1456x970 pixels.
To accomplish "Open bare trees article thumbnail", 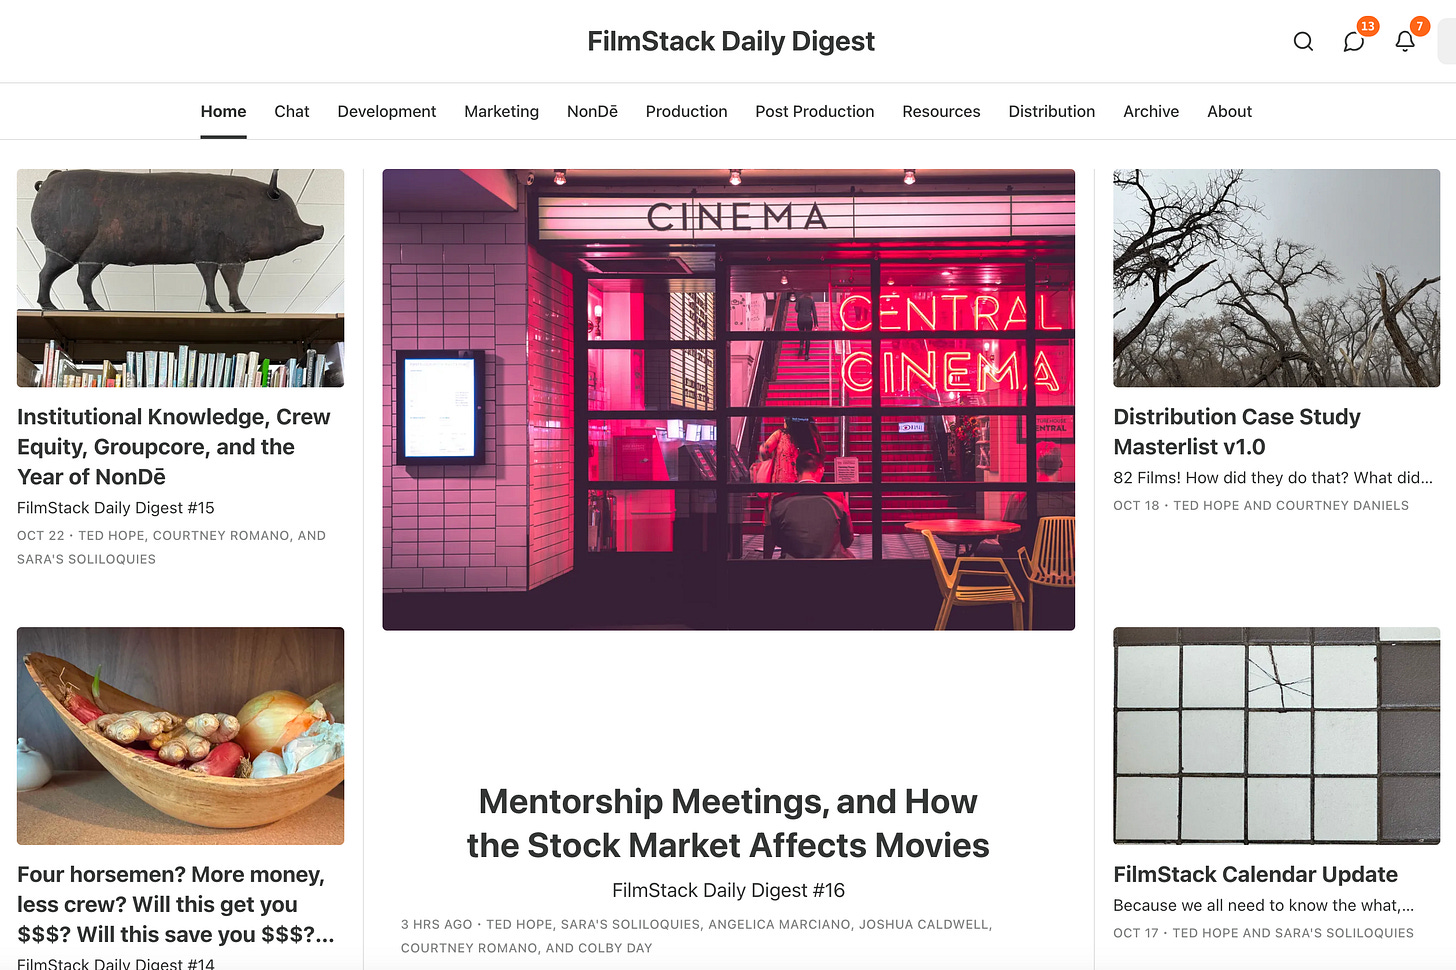I will (x=1277, y=278).
